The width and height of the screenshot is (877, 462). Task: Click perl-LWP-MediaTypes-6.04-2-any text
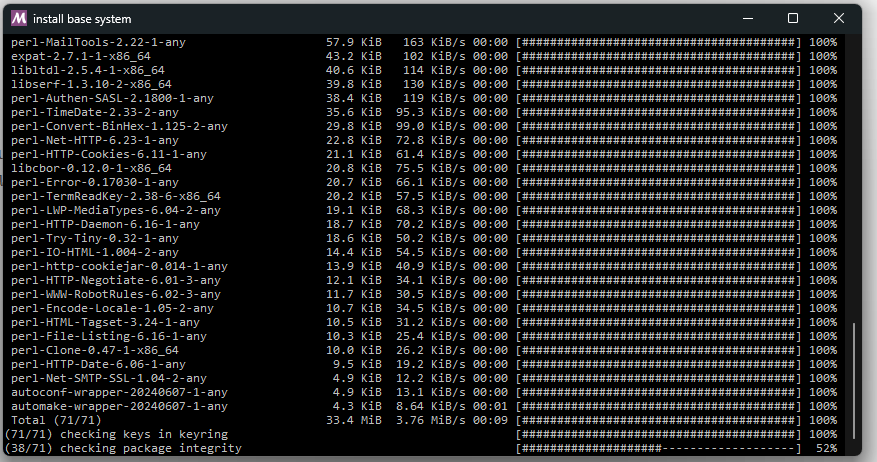(x=116, y=210)
